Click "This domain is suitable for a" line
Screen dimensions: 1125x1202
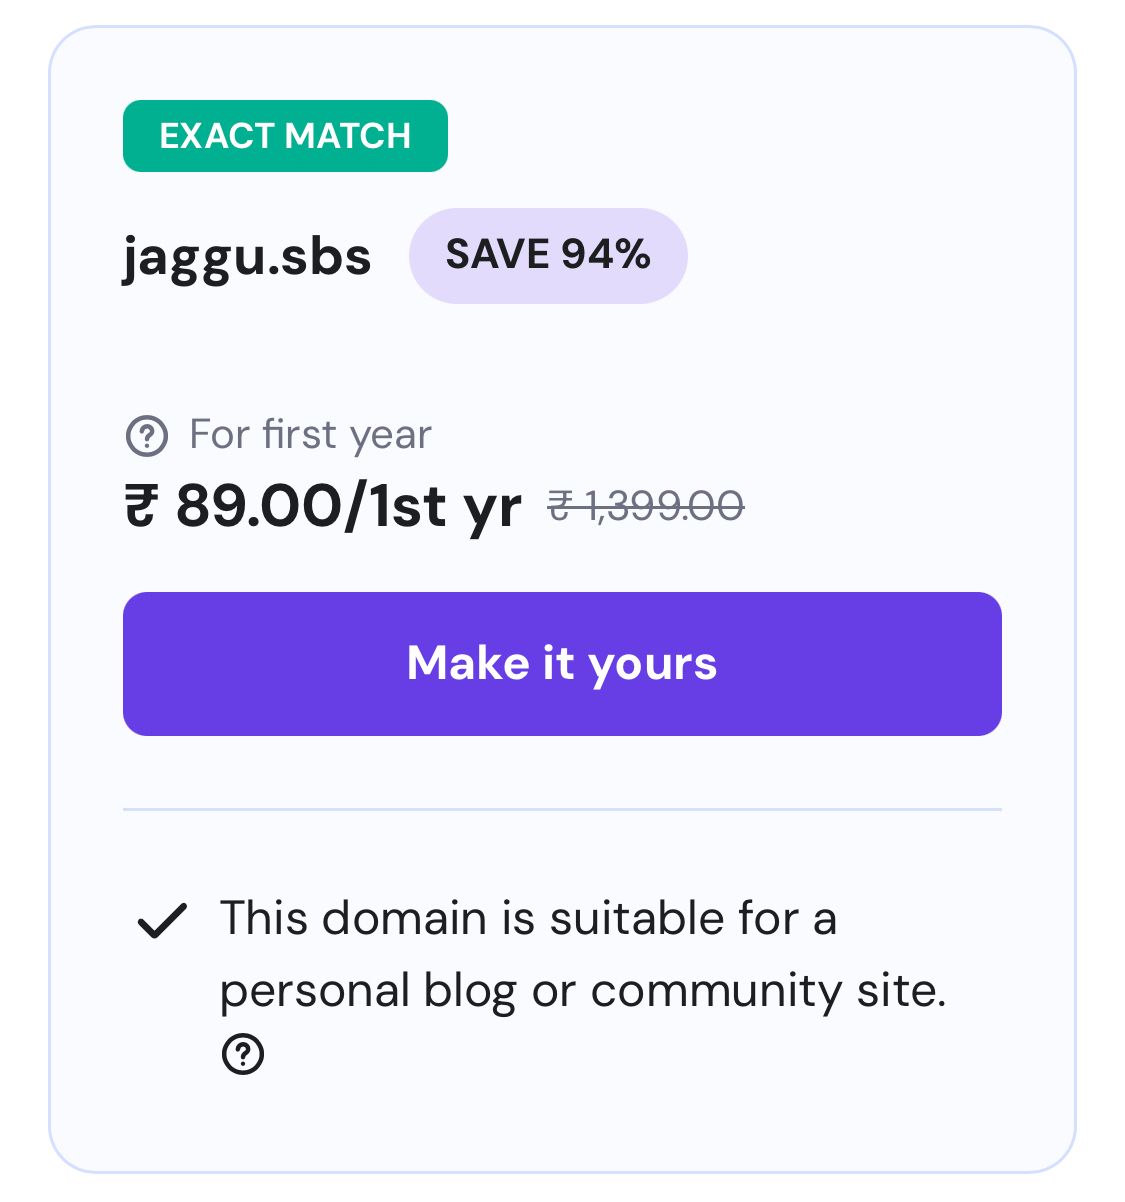point(528,918)
